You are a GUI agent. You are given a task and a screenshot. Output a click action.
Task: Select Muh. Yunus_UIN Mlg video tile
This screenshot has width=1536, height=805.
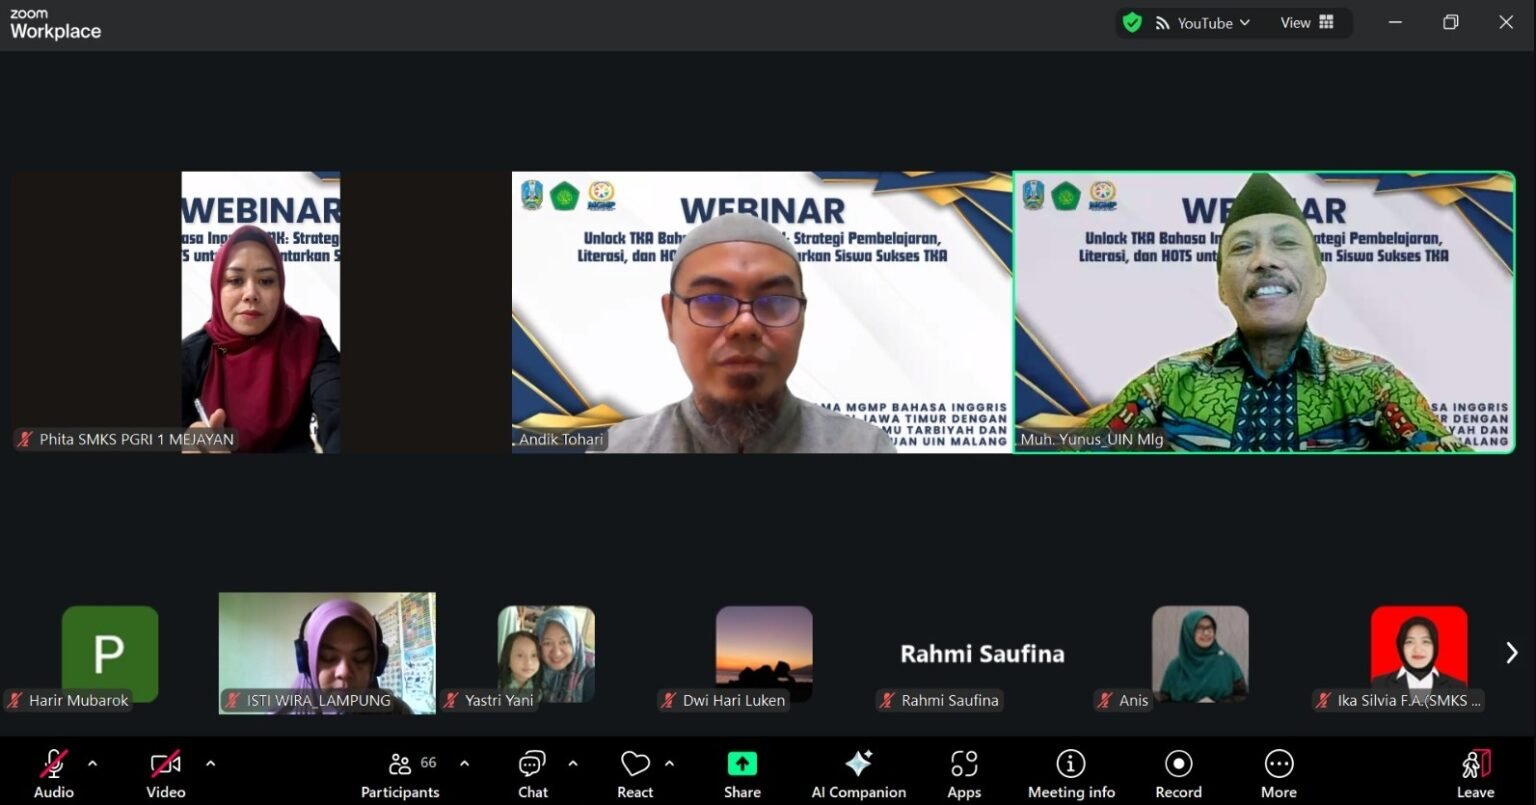tap(1264, 312)
